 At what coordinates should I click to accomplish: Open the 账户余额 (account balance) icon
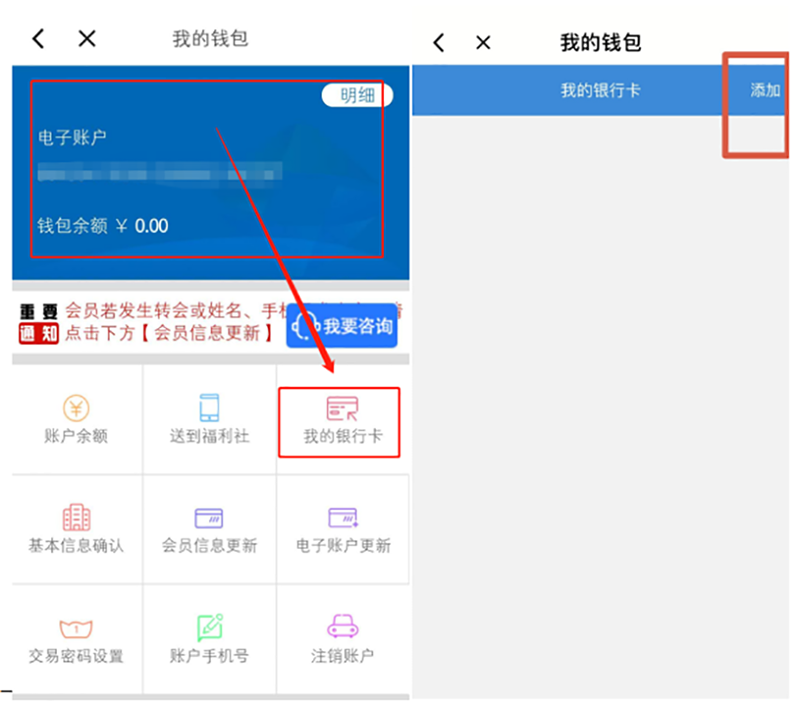pos(75,418)
